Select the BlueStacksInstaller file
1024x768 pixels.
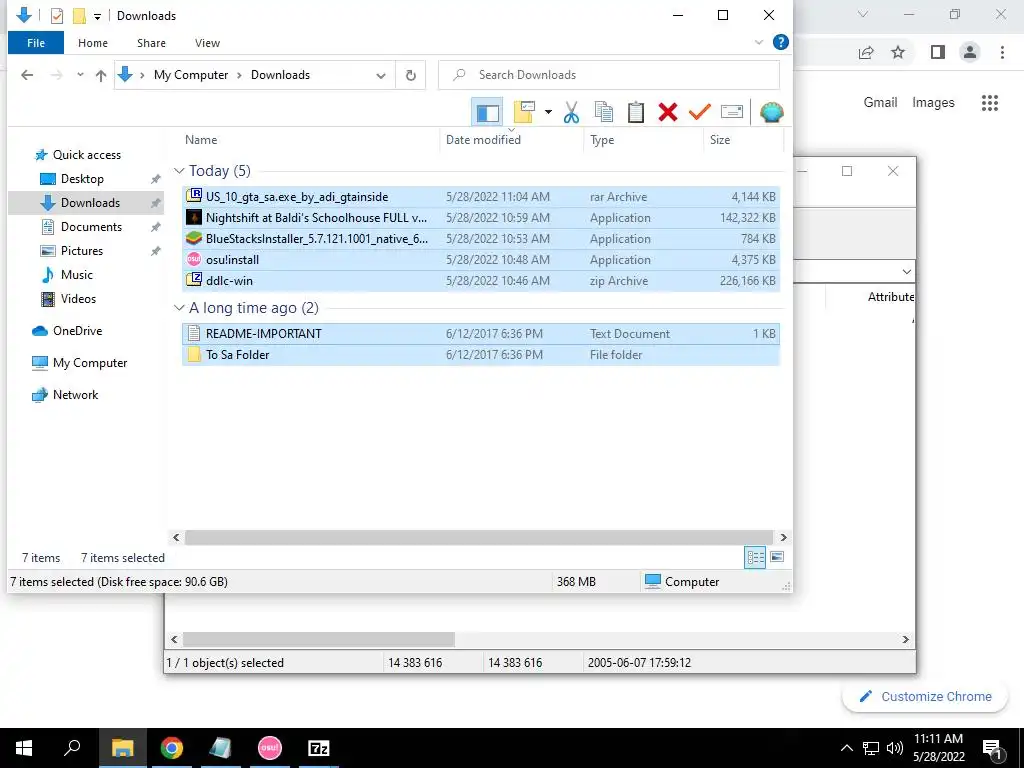point(481,238)
